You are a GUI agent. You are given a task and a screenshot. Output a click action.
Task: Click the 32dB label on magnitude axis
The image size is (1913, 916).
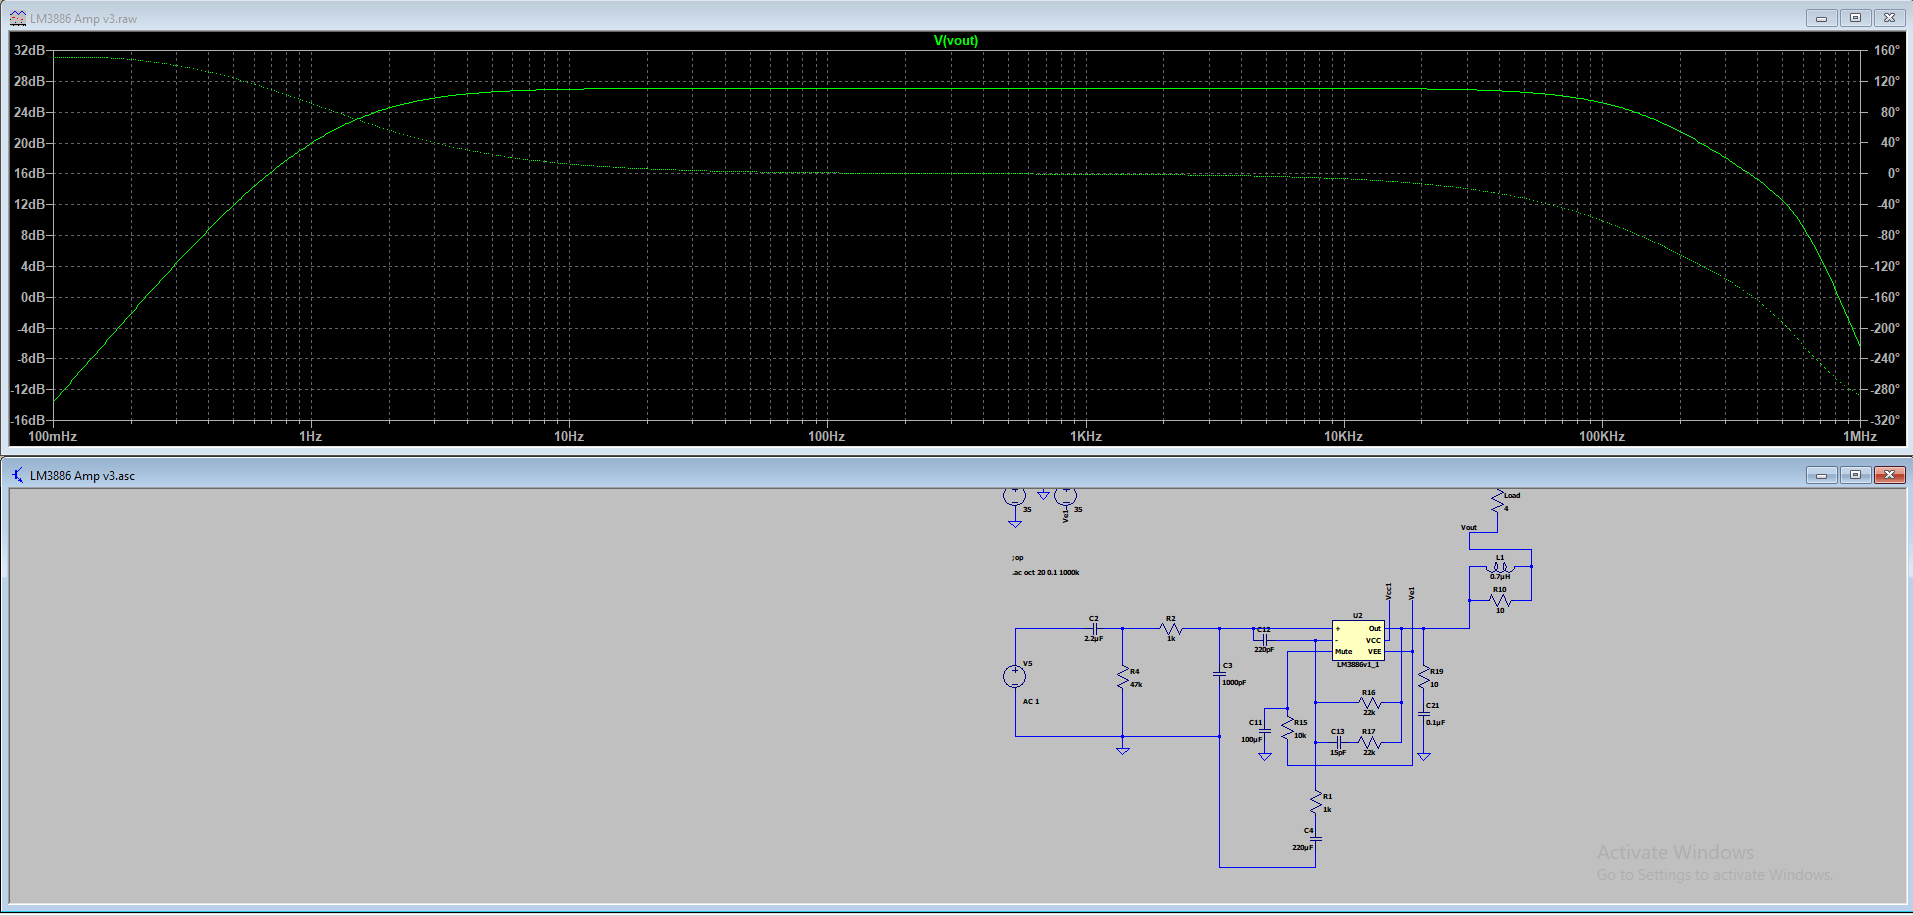pos(30,50)
